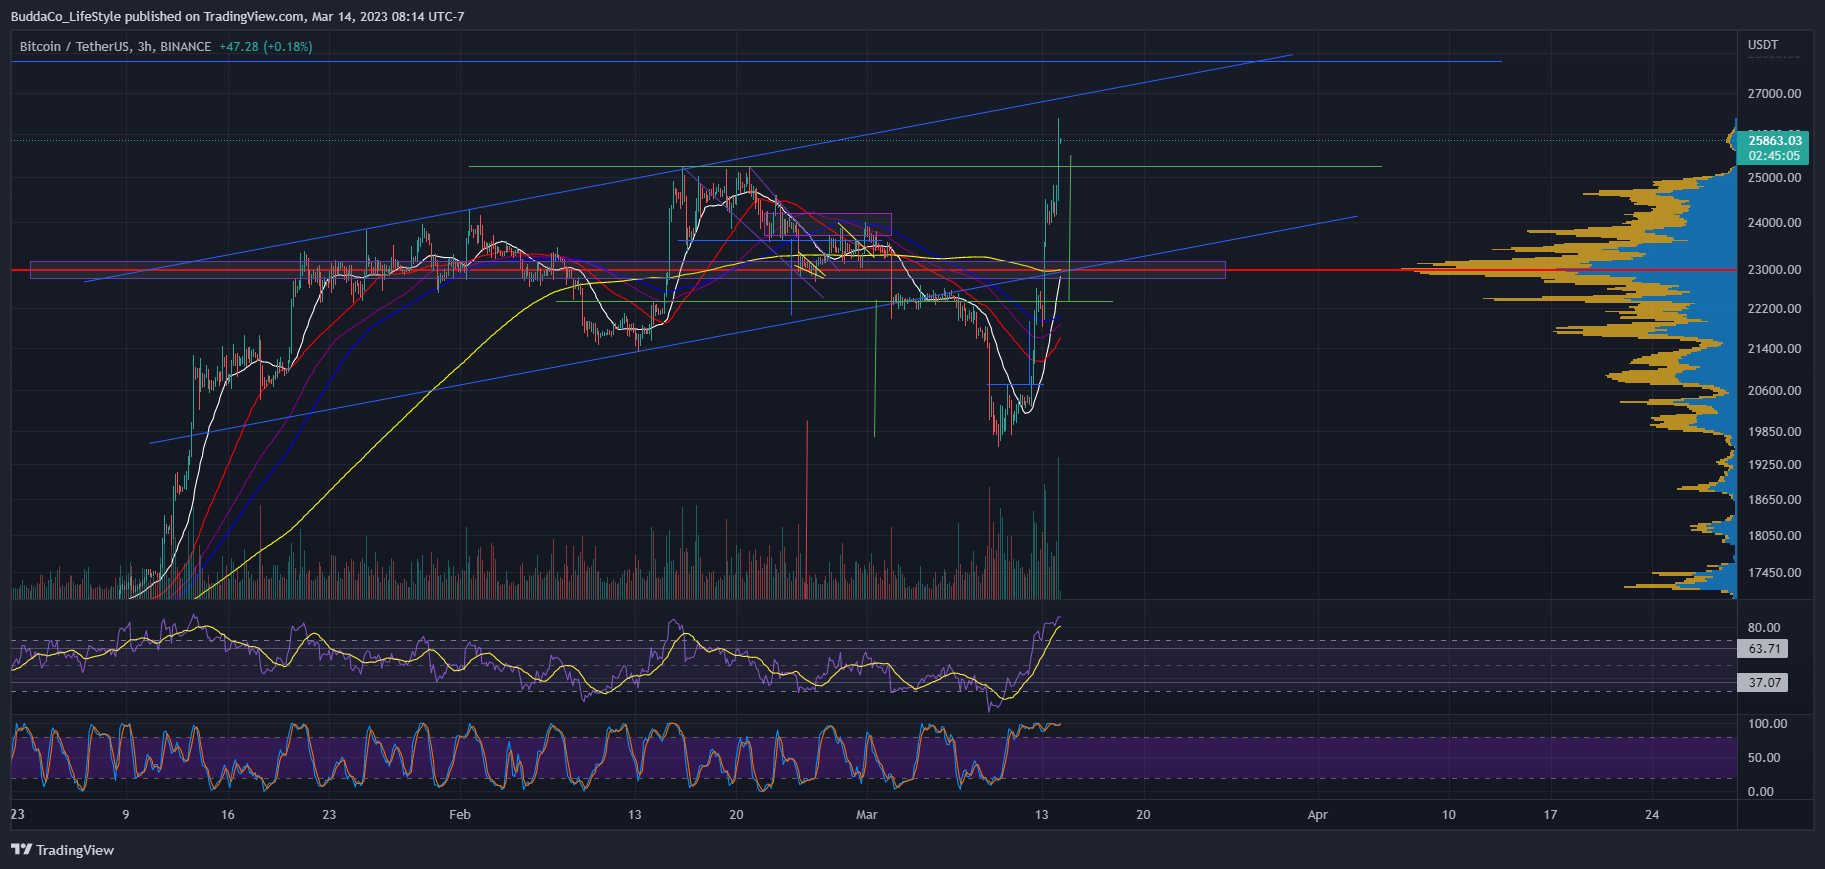The width and height of the screenshot is (1825, 869).
Task: Click the 22200.00 price axis label
Action: pos(1774,309)
